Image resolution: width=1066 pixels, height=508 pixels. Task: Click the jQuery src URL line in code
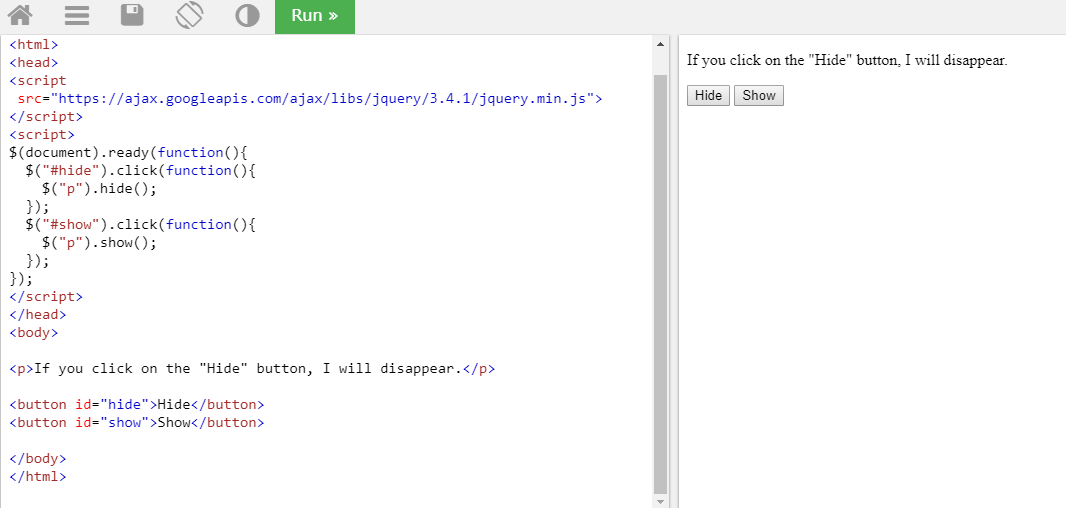(x=310, y=99)
